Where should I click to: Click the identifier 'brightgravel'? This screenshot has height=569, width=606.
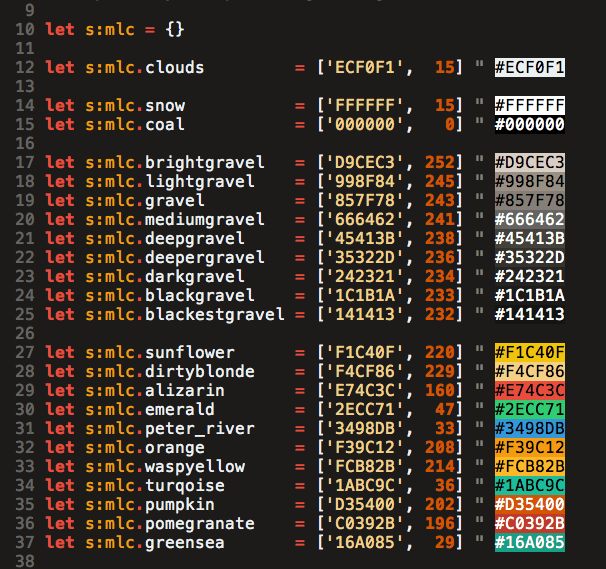click(x=205, y=162)
